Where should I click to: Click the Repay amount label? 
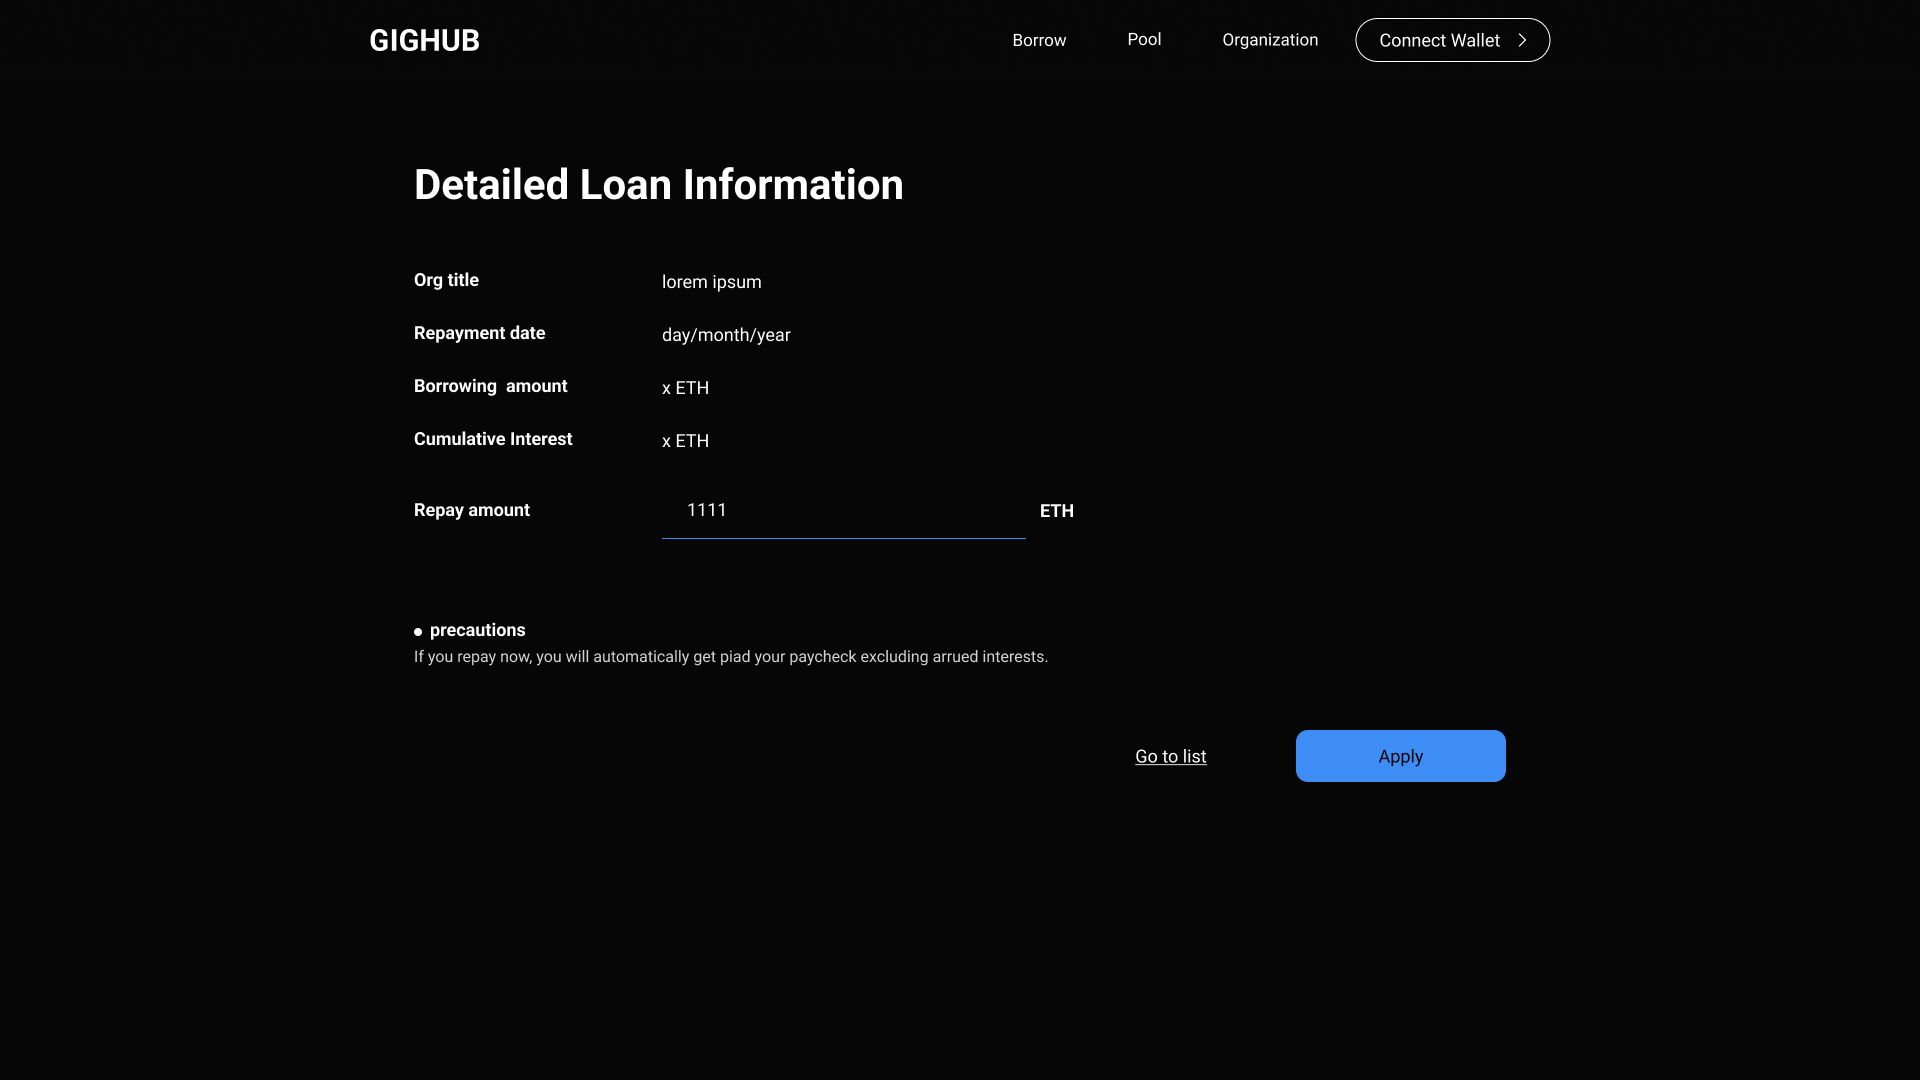(472, 510)
